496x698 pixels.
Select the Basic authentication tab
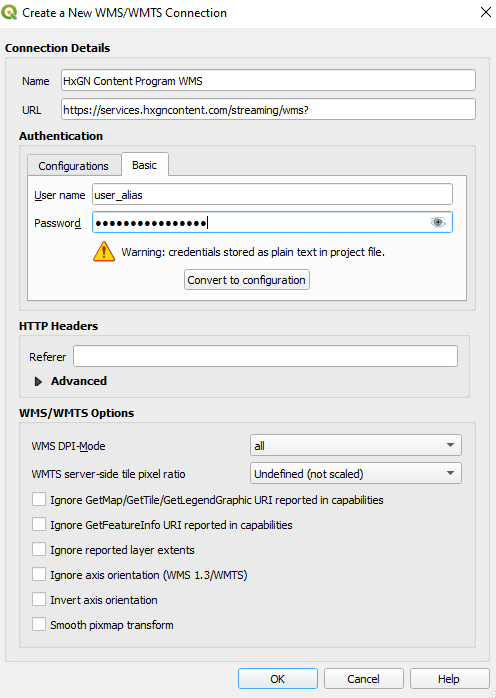[x=145, y=165]
